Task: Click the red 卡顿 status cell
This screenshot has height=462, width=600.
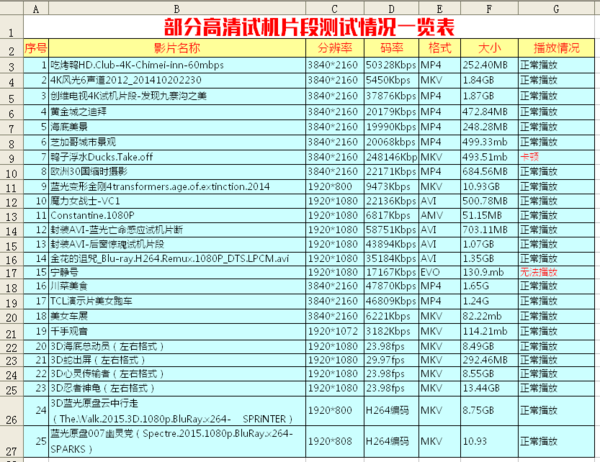Action: tap(556, 157)
